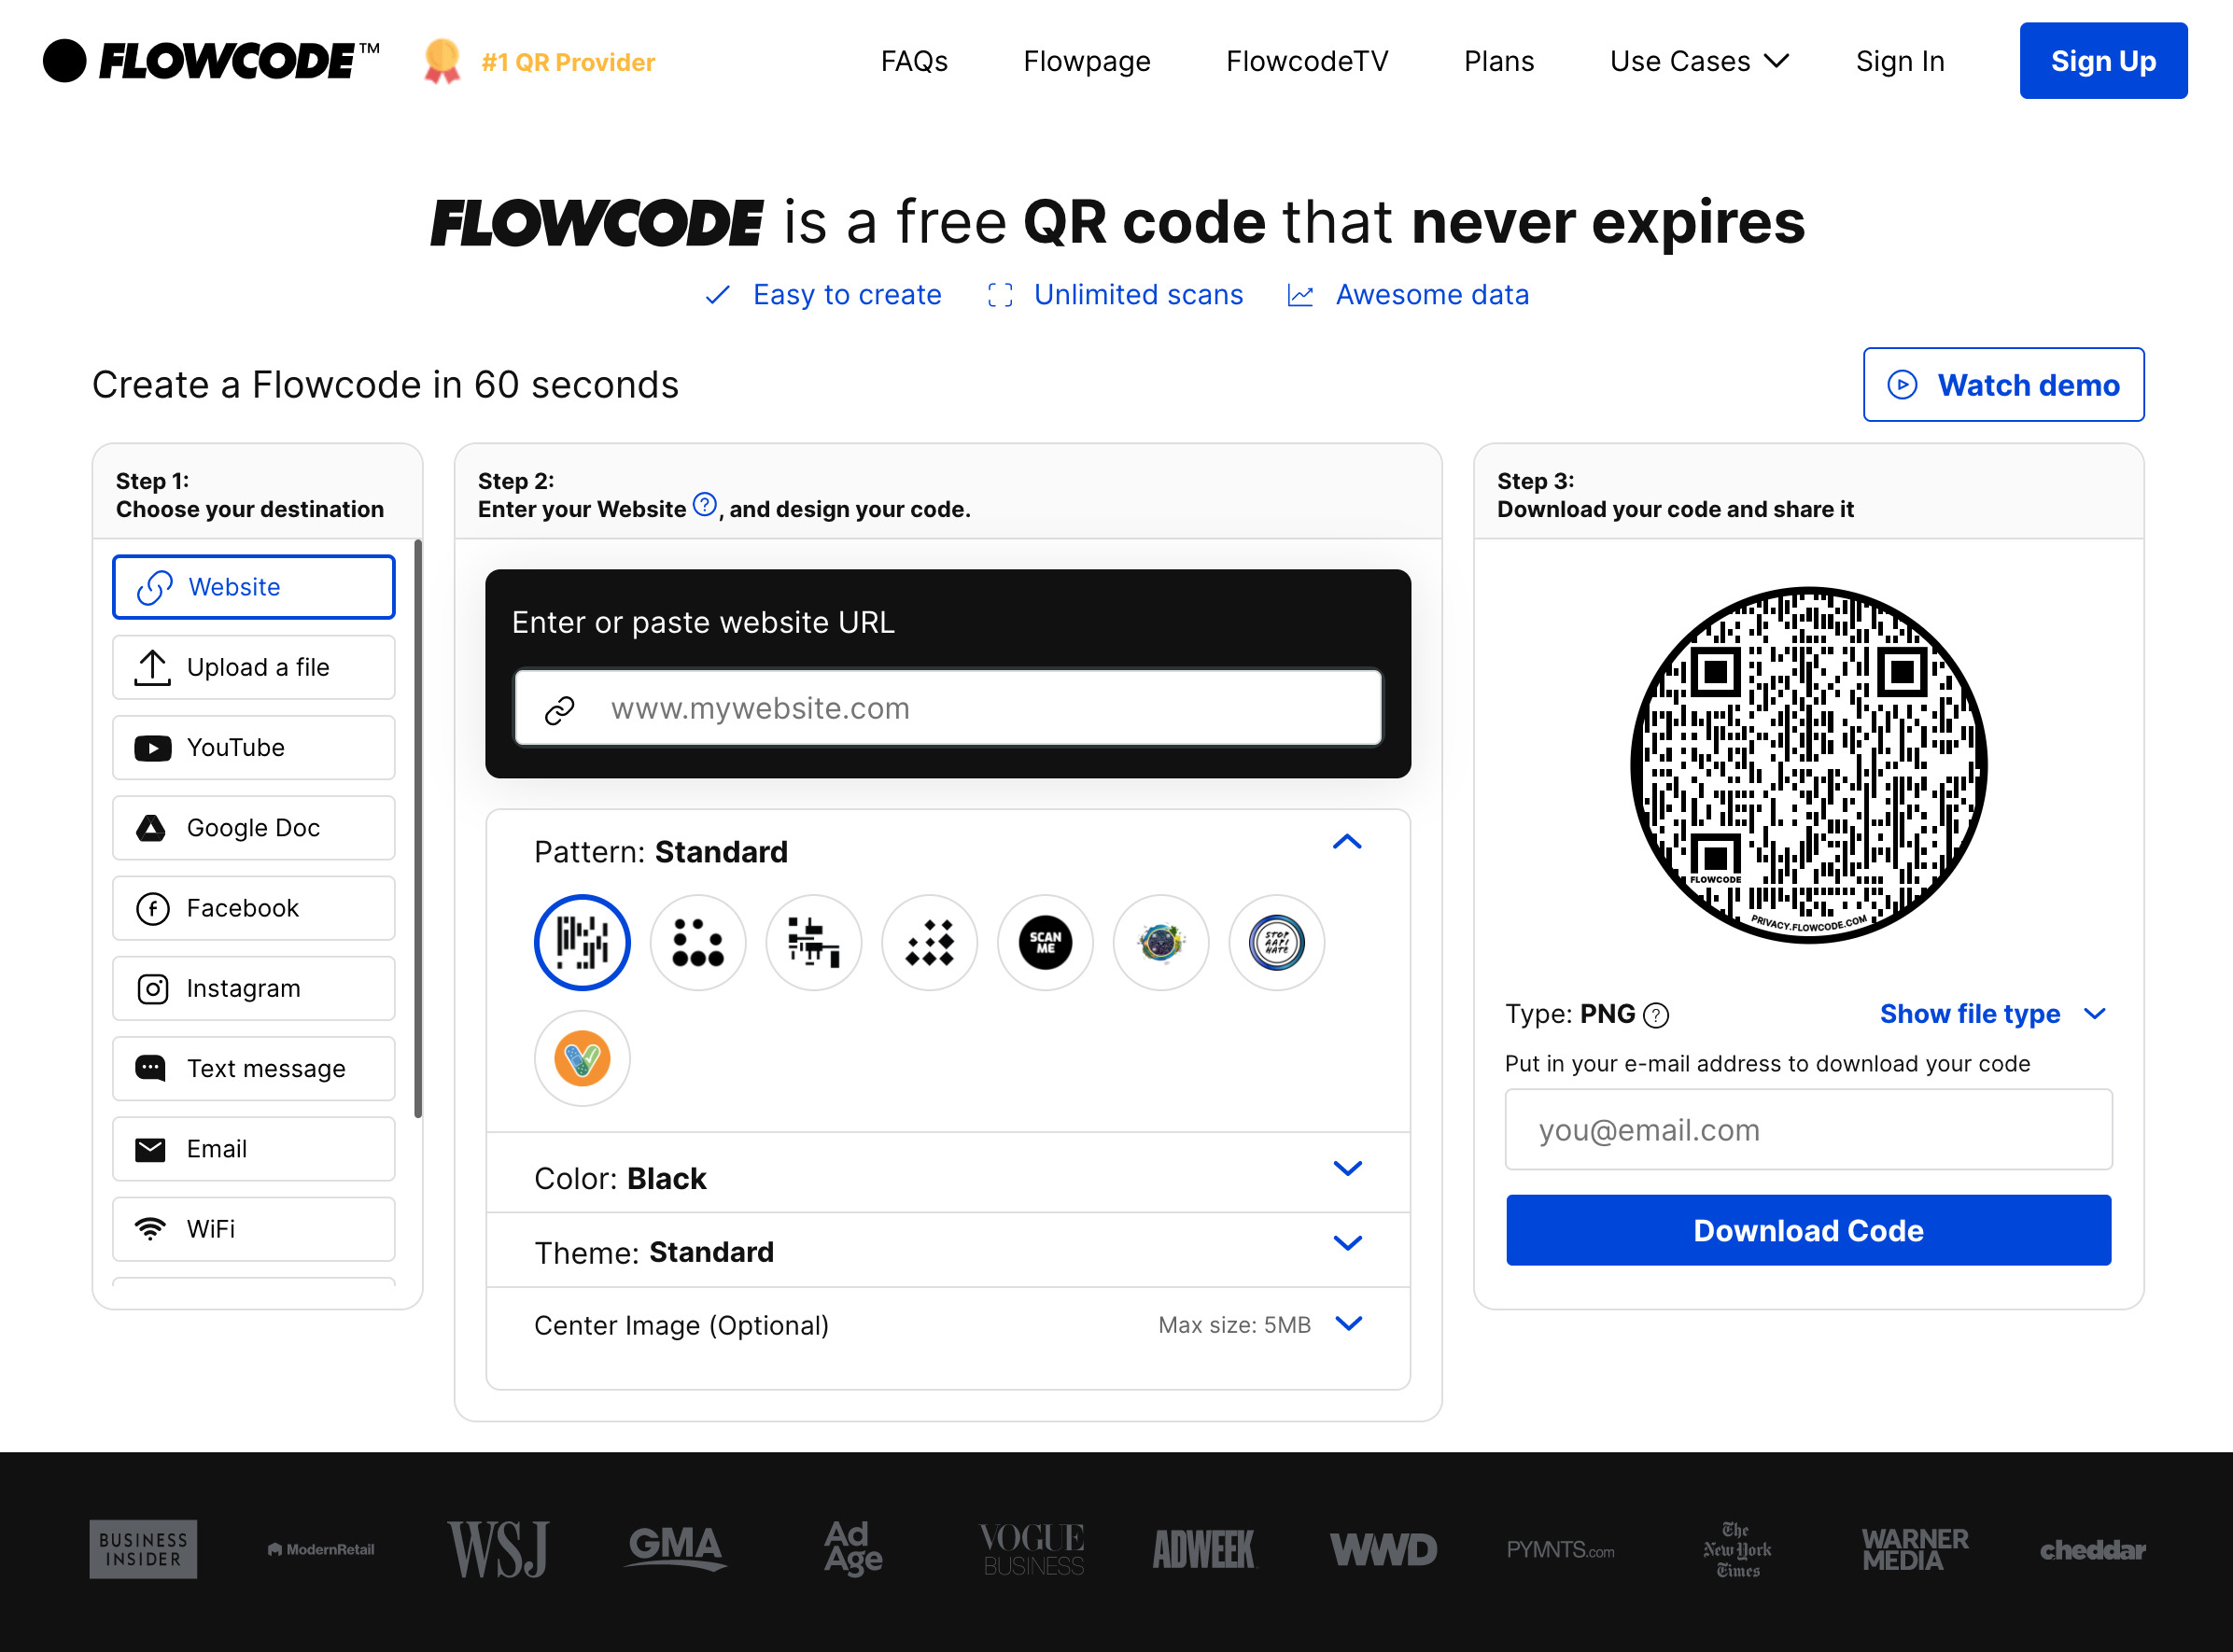
Task: Expand the Color: Black section
Action: (1347, 1168)
